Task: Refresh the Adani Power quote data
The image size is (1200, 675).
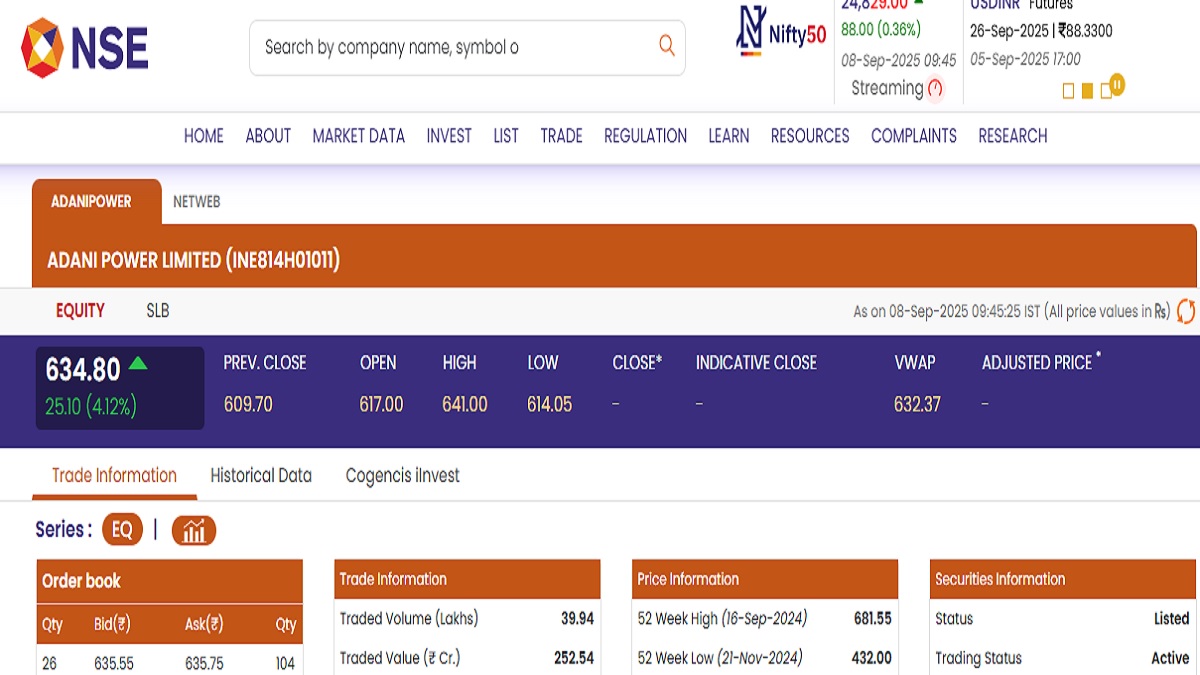Action: [x=1186, y=311]
